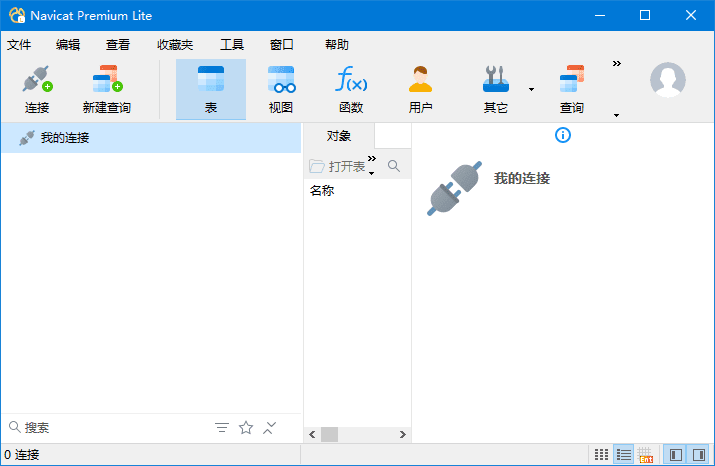Open 新建查询 (New Query) from toolbar
Screen dimensions: 715x466
(x=106, y=89)
